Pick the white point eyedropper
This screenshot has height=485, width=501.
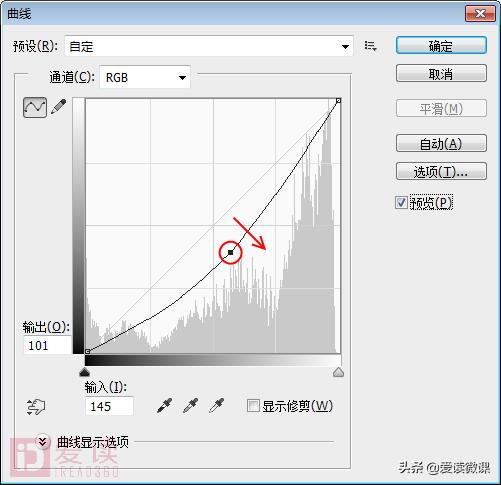point(217,406)
